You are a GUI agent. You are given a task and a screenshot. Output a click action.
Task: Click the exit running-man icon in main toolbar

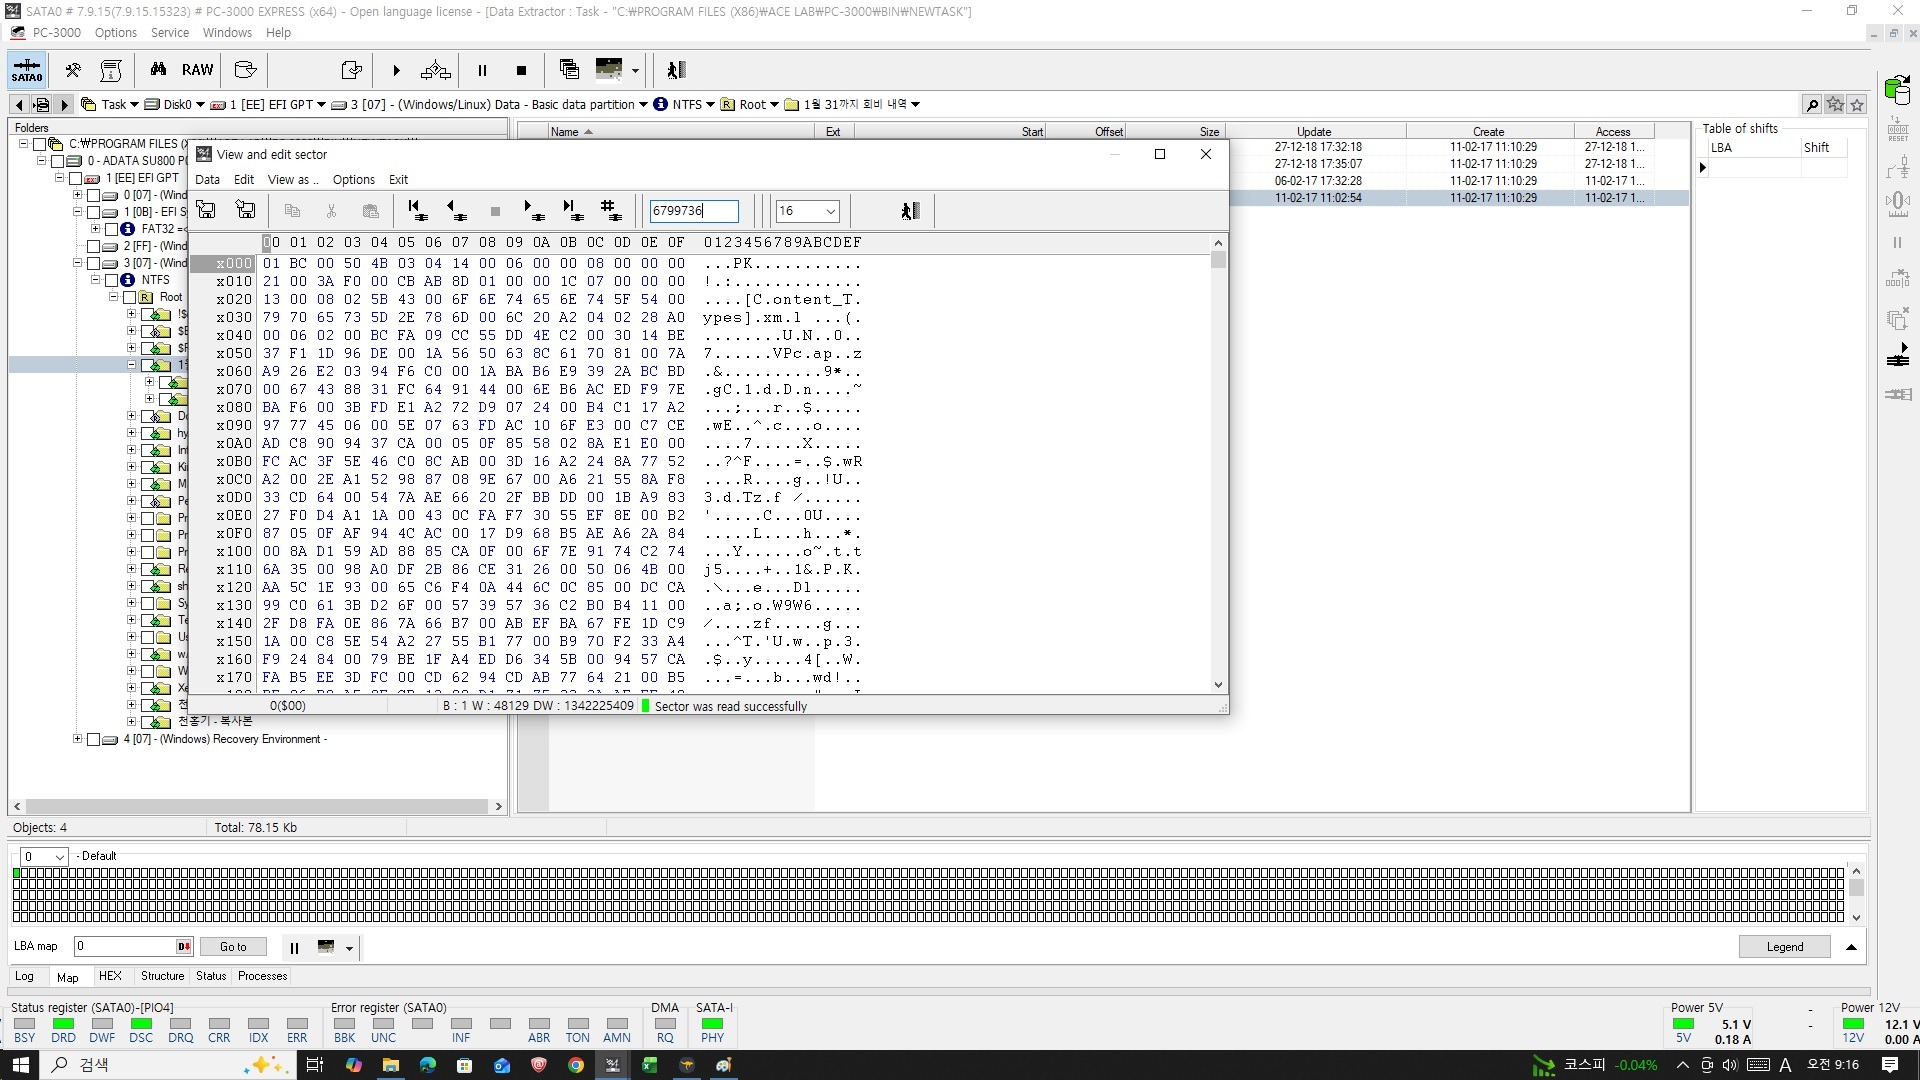click(x=676, y=70)
